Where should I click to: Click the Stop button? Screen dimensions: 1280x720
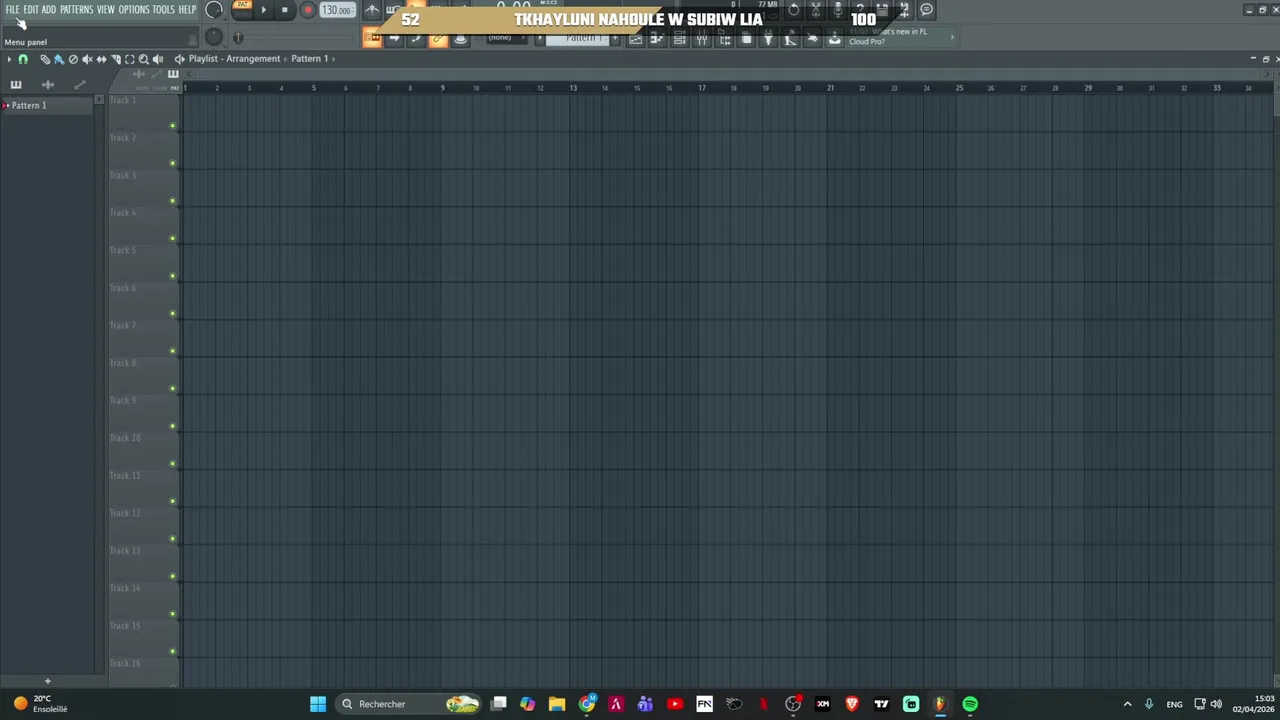pos(285,9)
